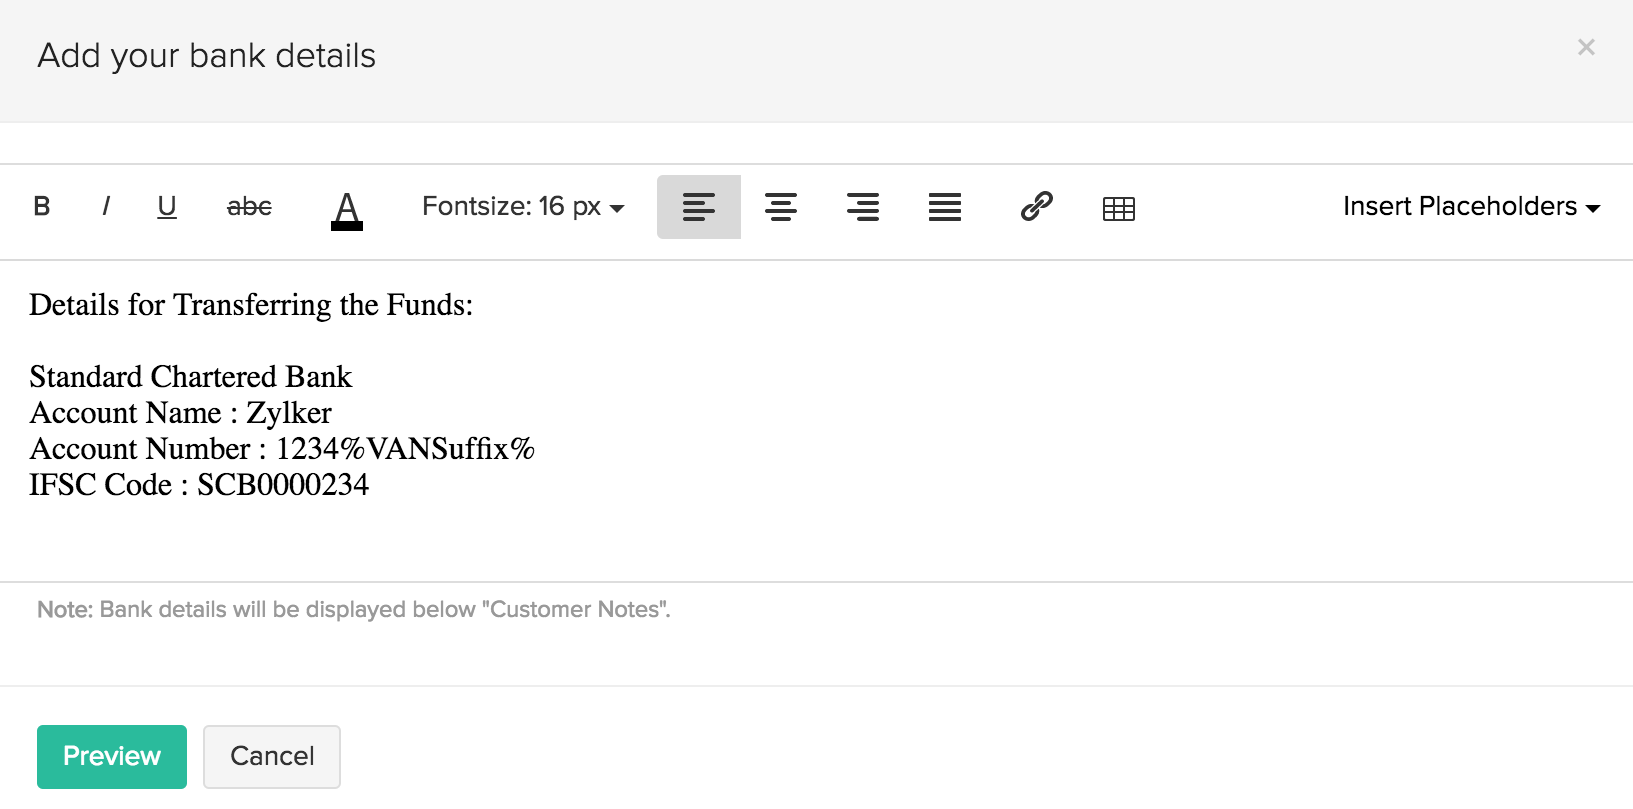Click the Standard Chartered Bank line
The height and width of the screenshot is (809, 1633).
pos(191,377)
